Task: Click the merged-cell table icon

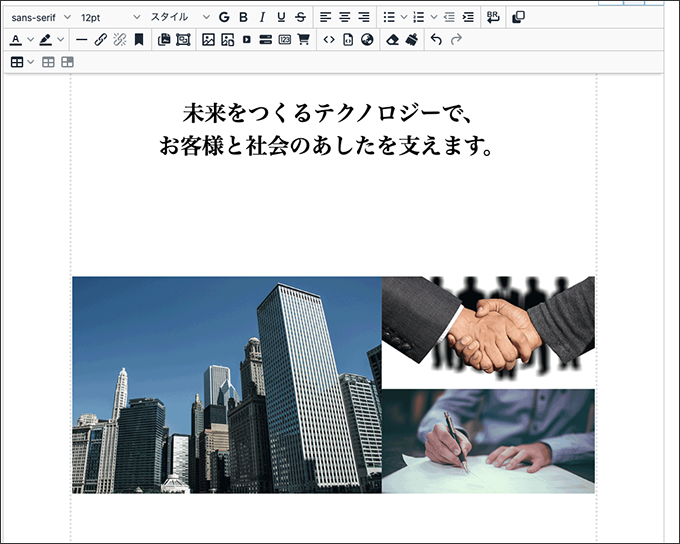Action: [x=67, y=62]
